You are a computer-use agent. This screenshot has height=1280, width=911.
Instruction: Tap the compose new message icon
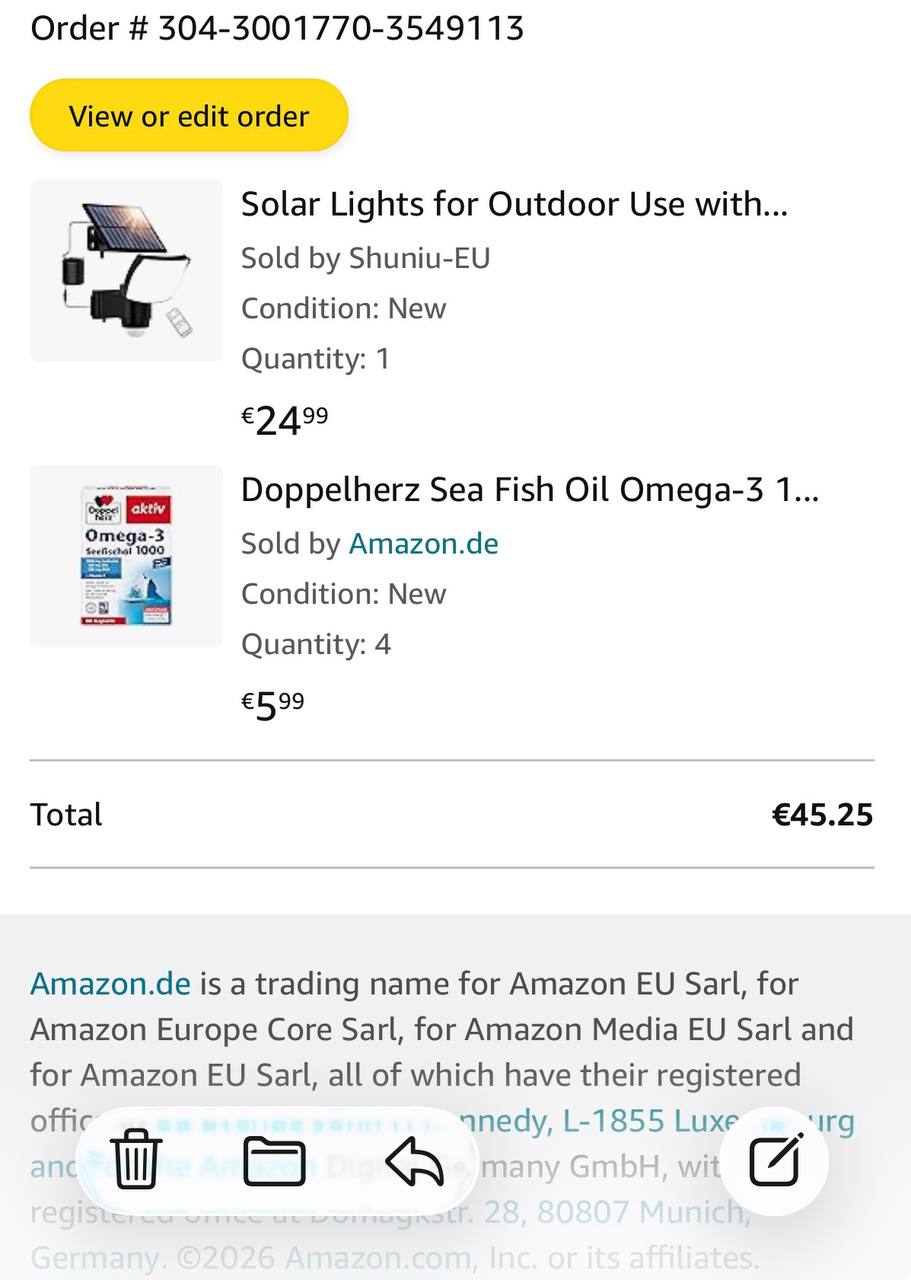pos(775,1160)
